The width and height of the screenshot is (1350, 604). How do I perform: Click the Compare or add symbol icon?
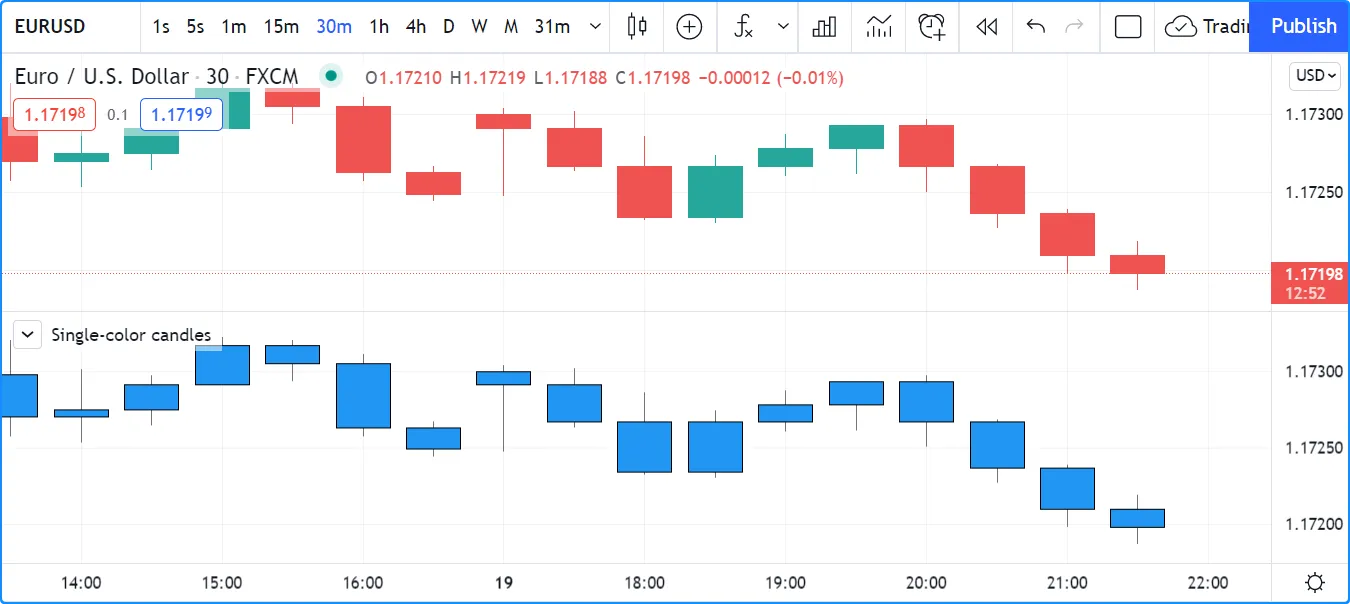coord(689,27)
